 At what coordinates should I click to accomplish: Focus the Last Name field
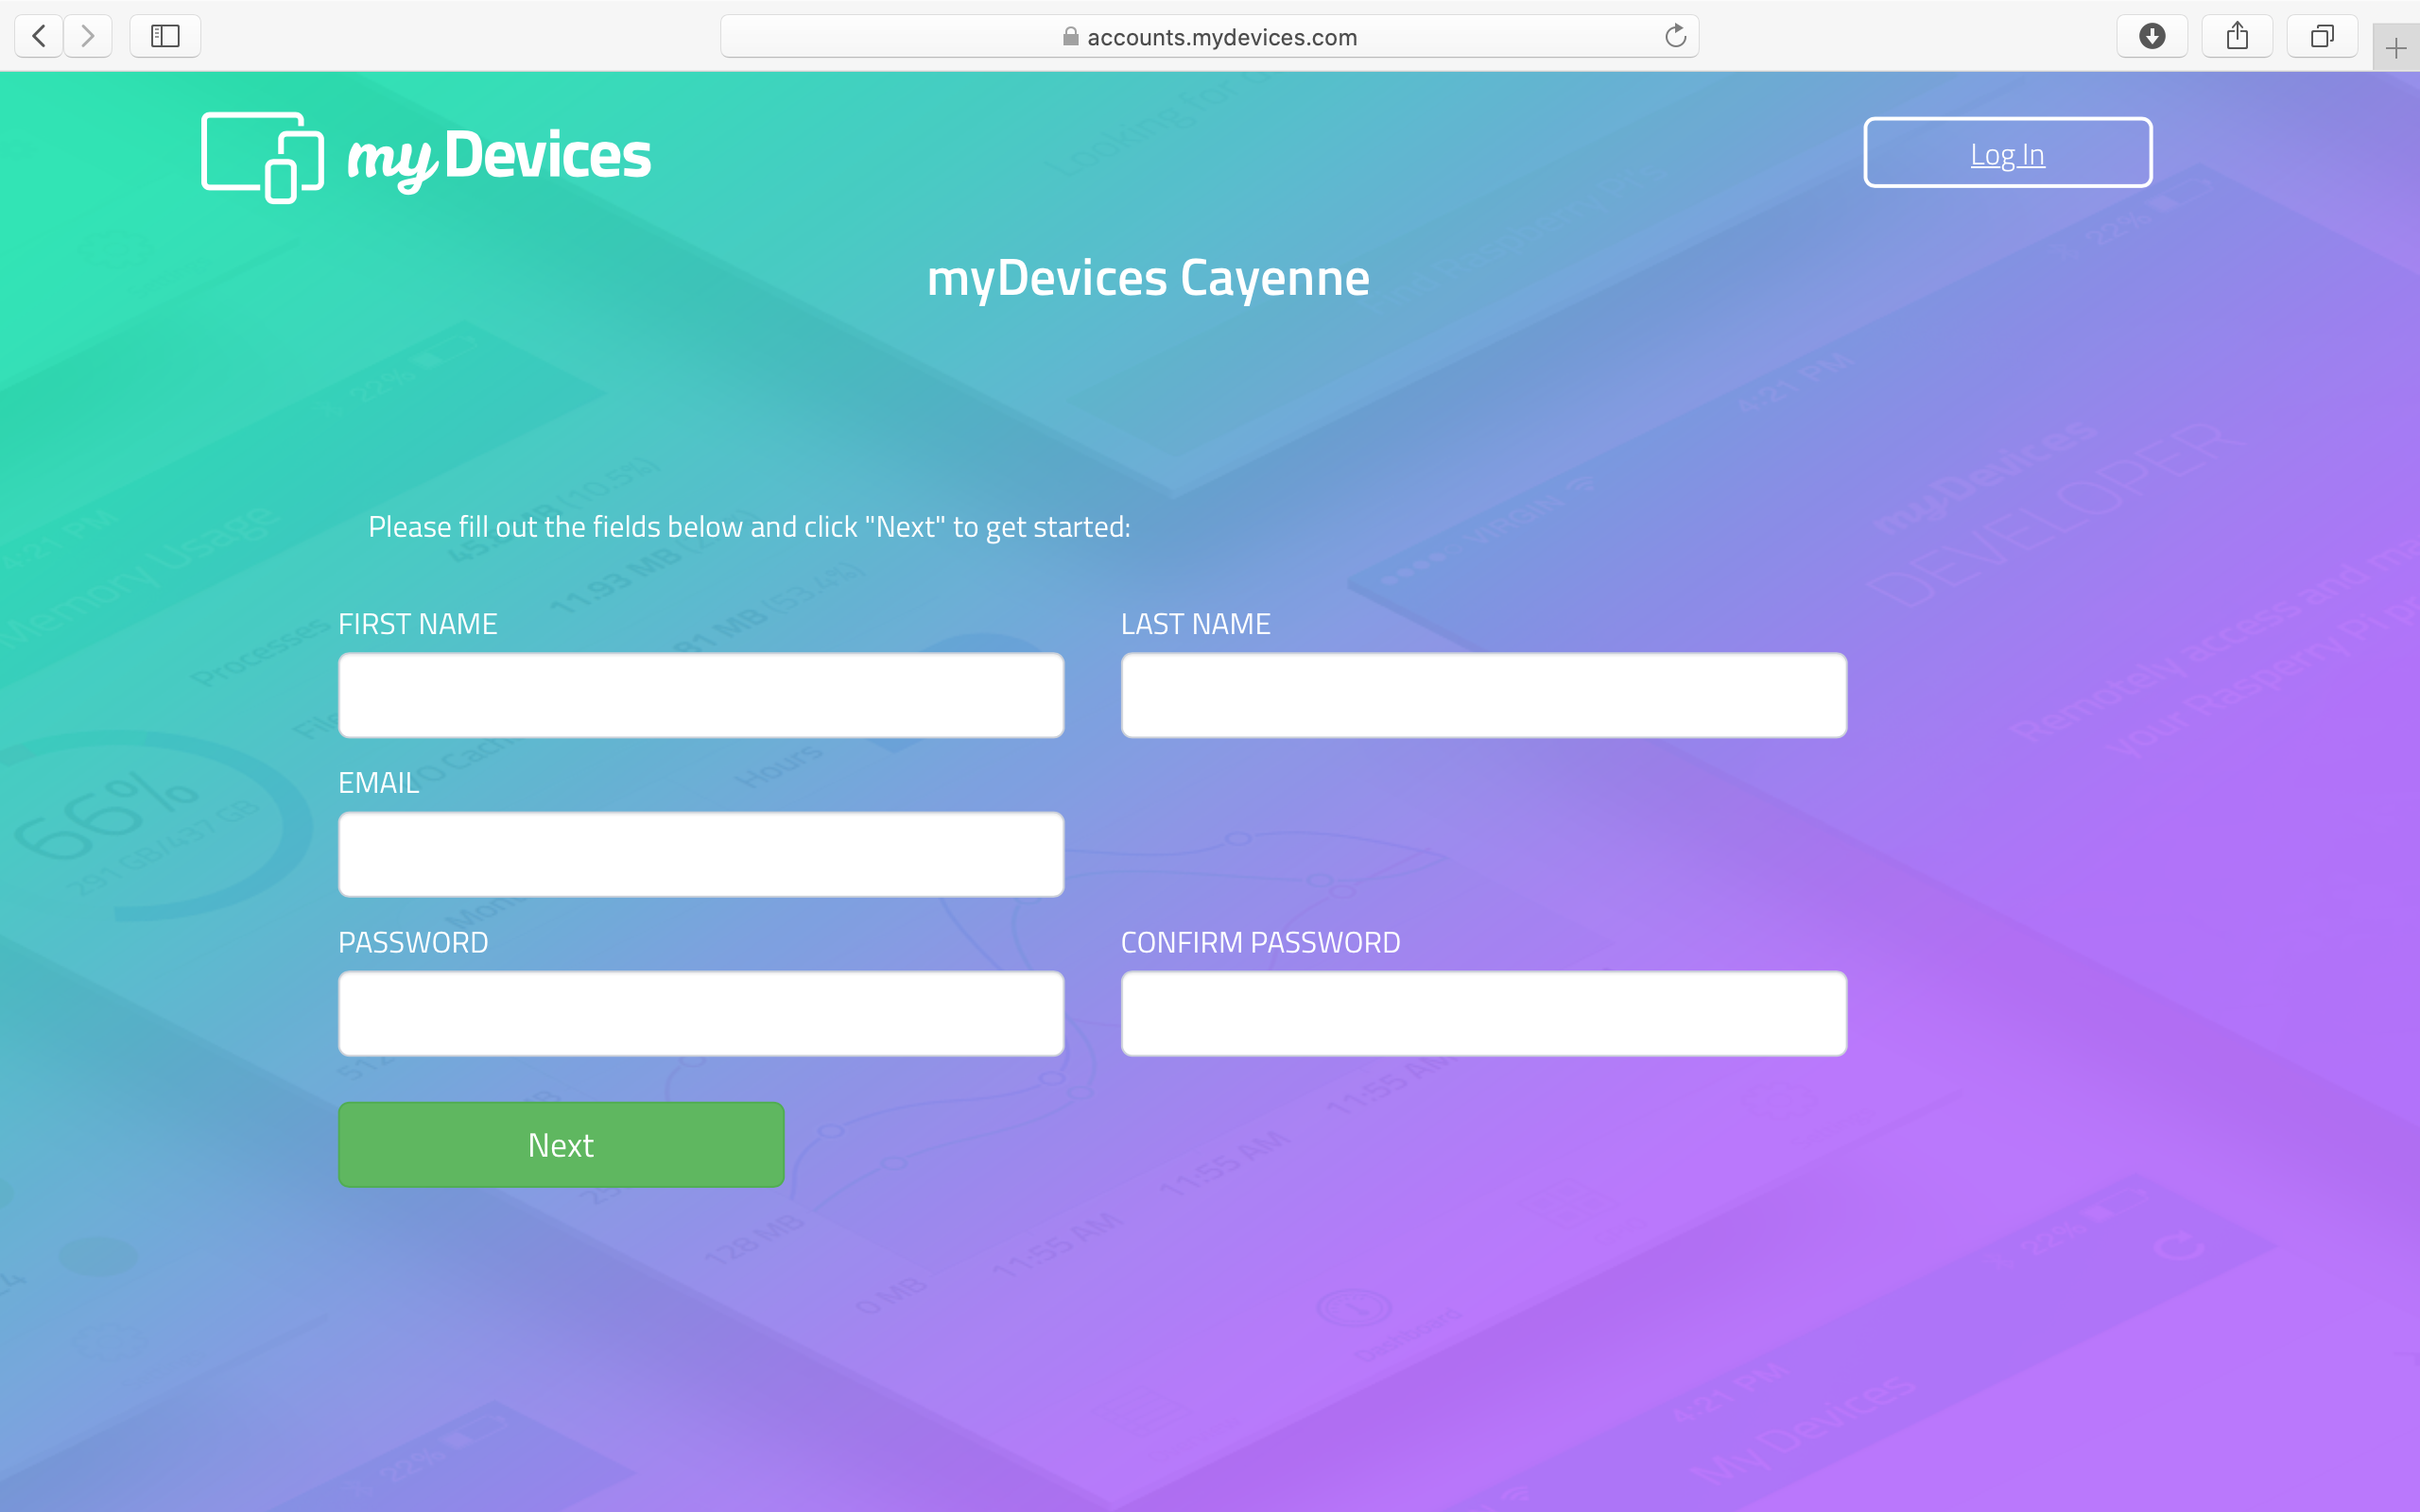click(x=1483, y=696)
